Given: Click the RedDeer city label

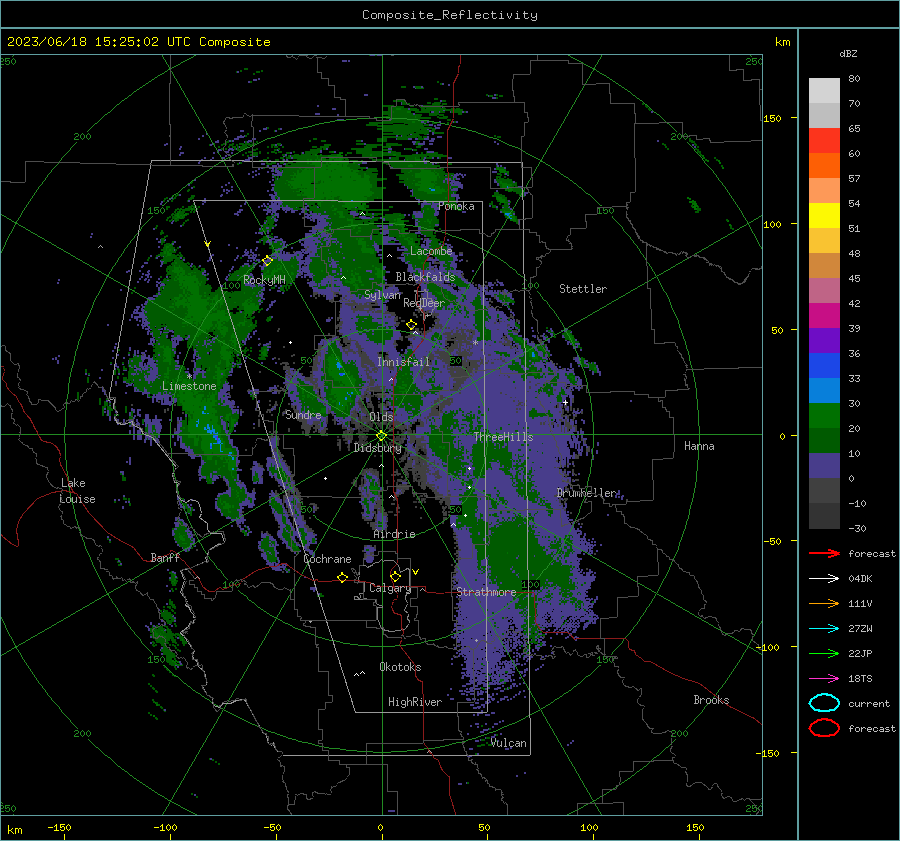Looking at the screenshot, I should (424, 303).
